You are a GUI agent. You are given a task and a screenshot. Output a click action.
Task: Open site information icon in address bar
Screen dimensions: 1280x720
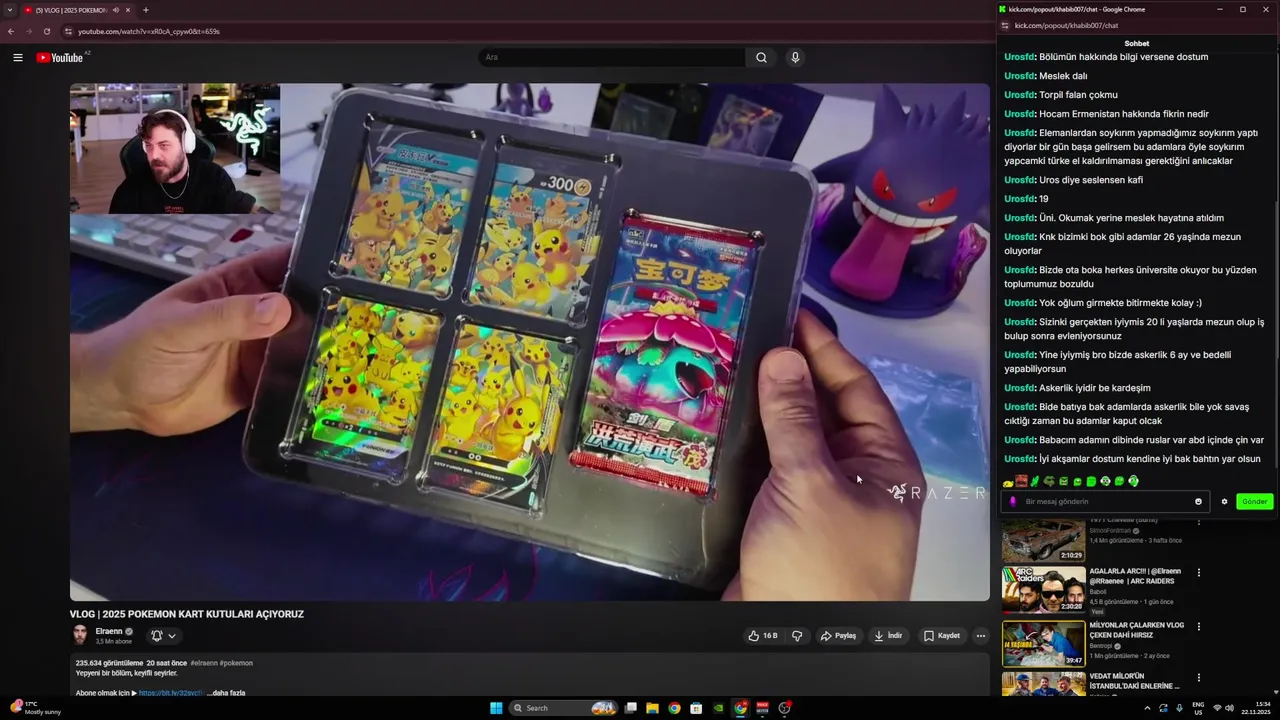pyautogui.click(x=67, y=31)
